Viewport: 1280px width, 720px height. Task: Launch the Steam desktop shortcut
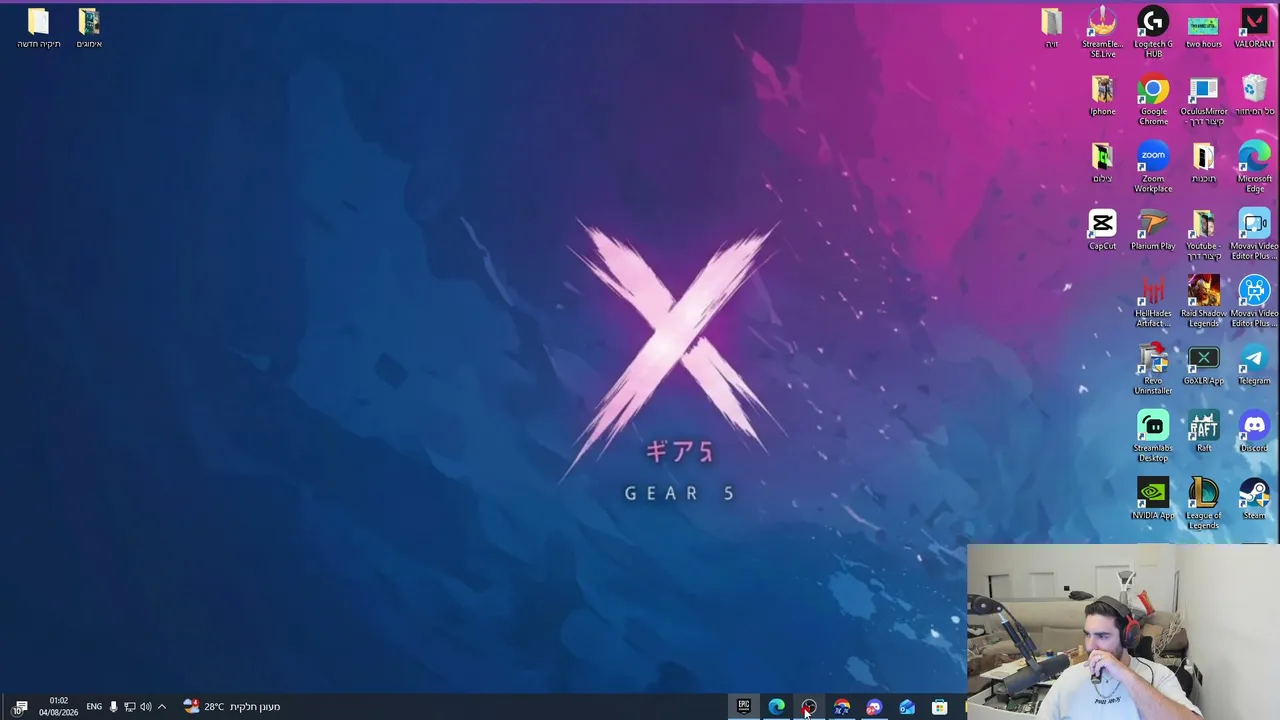click(x=1254, y=499)
